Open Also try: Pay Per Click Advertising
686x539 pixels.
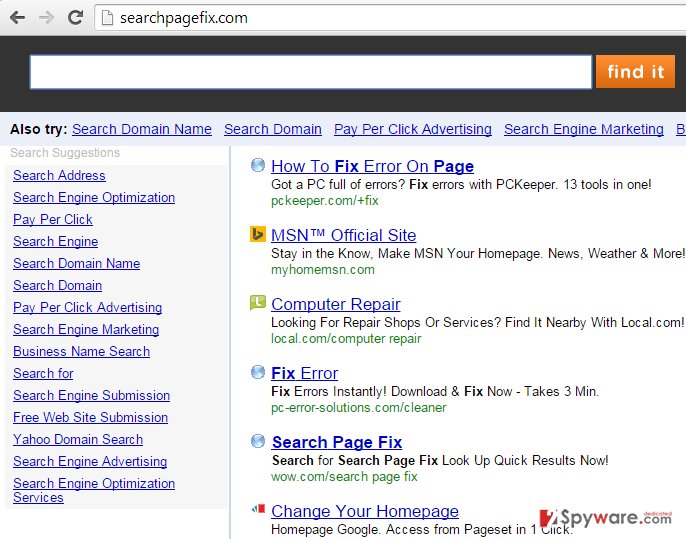pyautogui.click(x=413, y=129)
